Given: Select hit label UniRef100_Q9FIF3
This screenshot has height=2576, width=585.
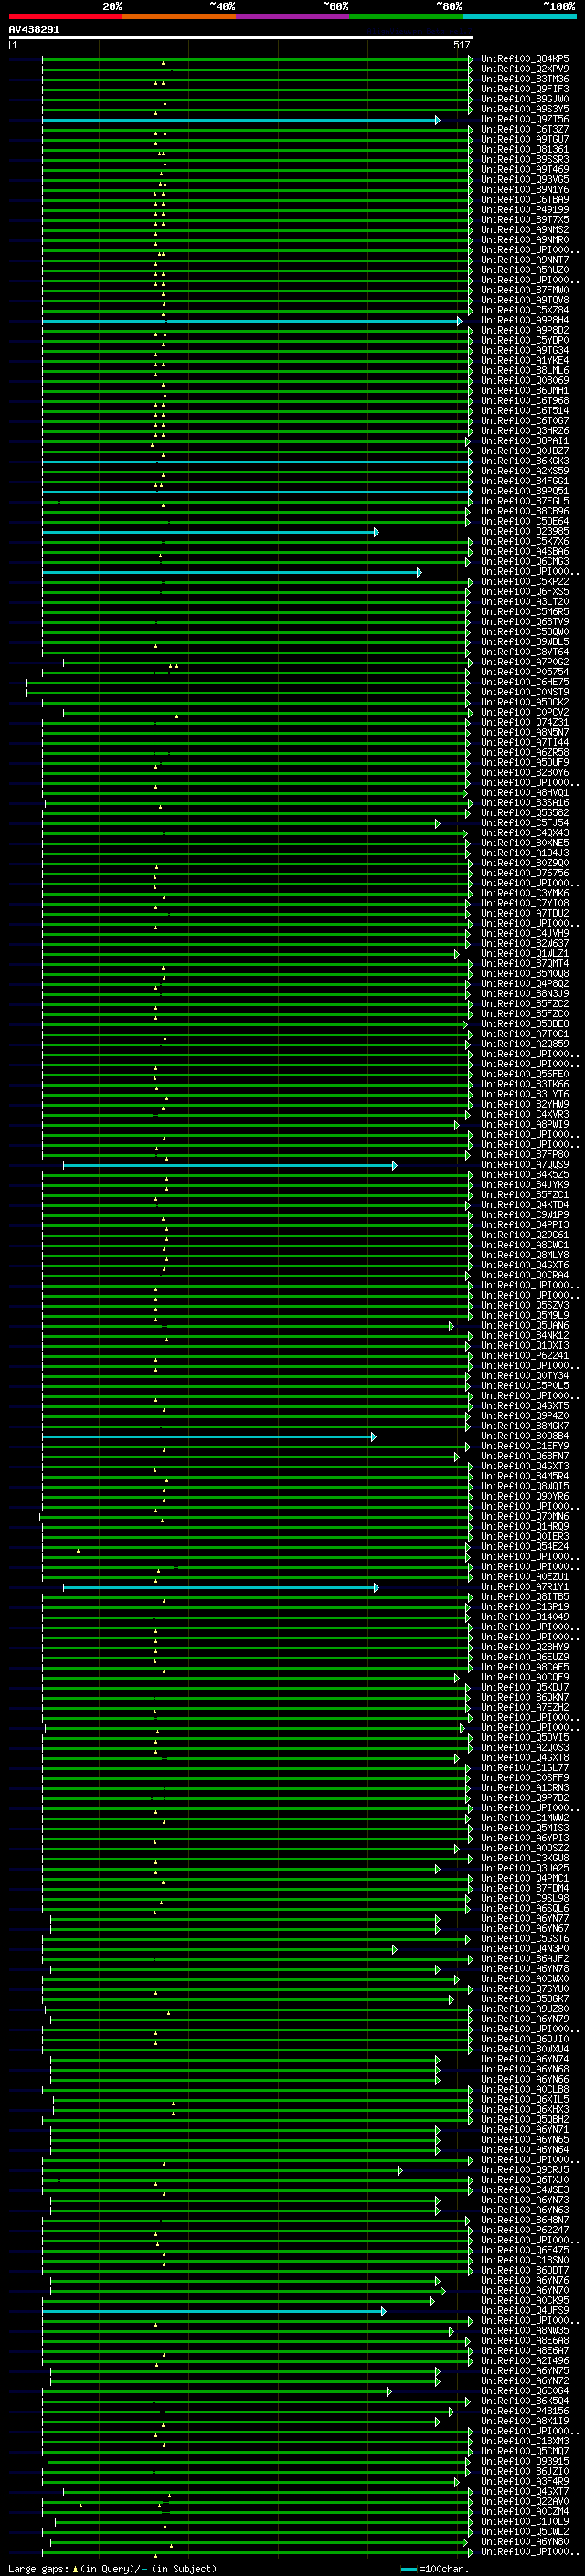Looking at the screenshot, I should 525,89.
